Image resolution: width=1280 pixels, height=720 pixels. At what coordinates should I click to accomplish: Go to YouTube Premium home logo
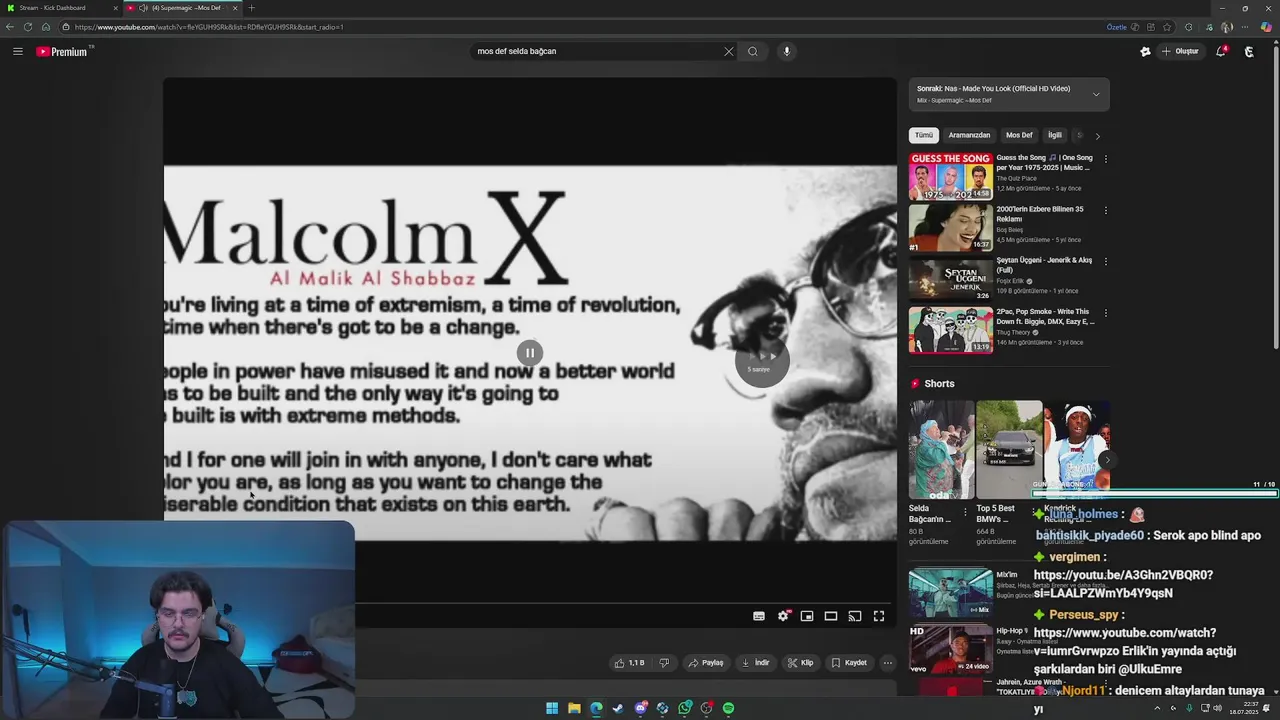click(64, 51)
